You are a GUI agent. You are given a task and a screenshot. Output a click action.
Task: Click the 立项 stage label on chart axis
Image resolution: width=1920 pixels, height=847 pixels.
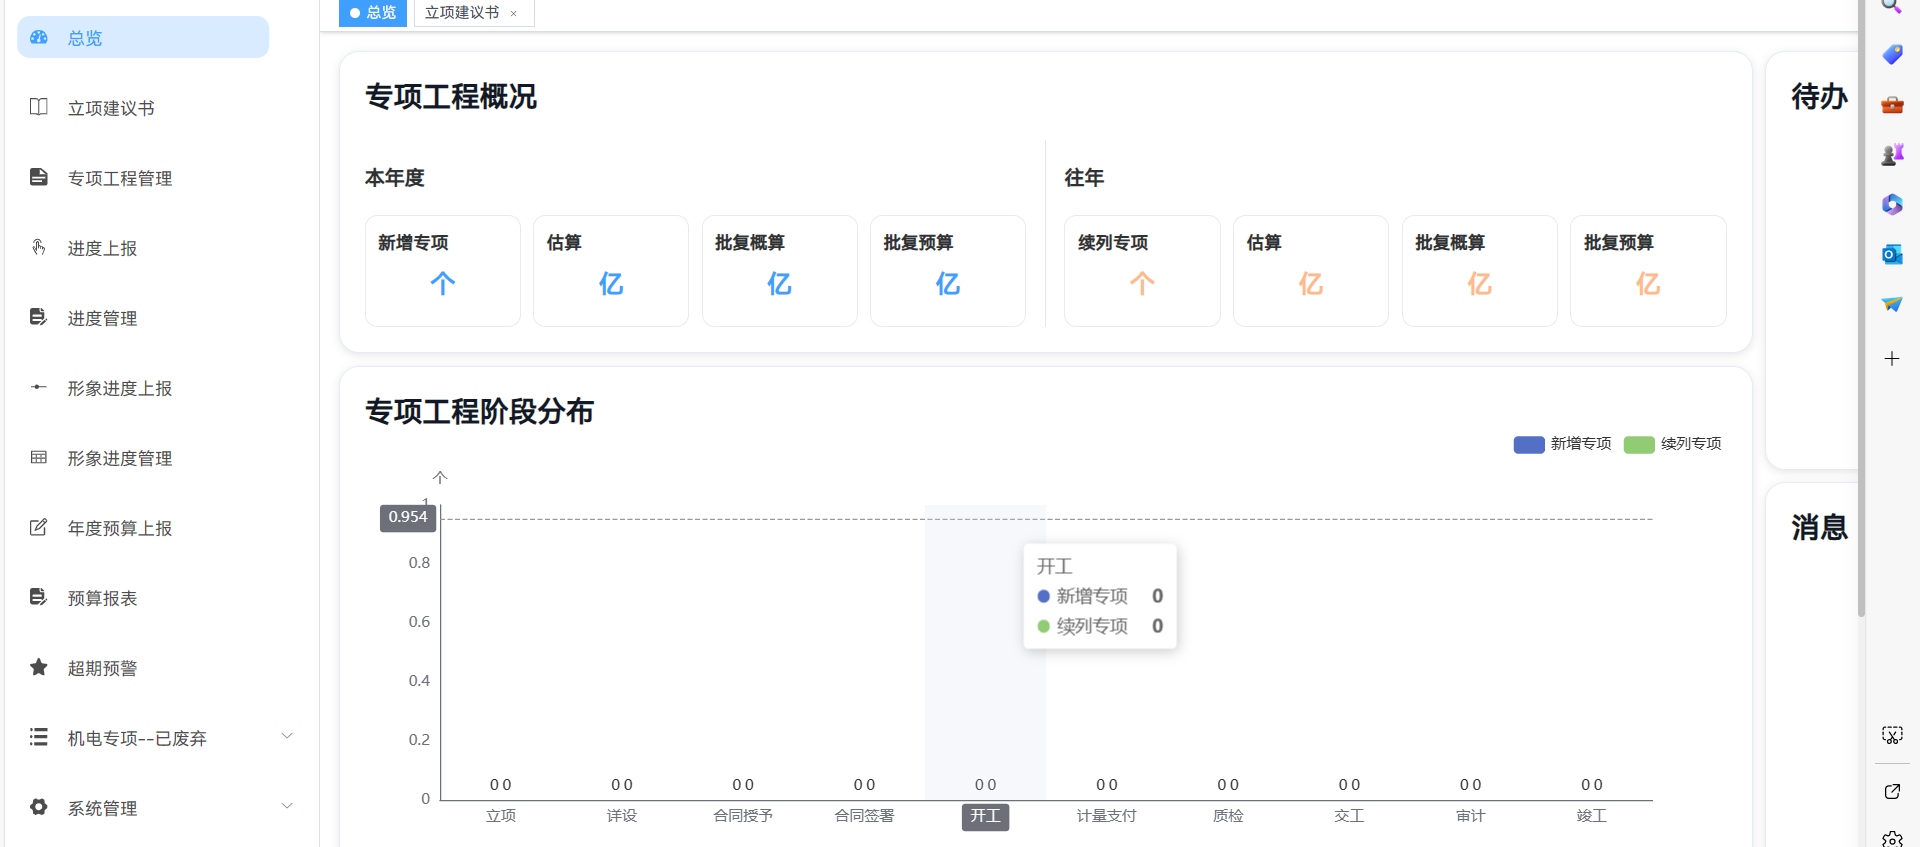coord(501,816)
